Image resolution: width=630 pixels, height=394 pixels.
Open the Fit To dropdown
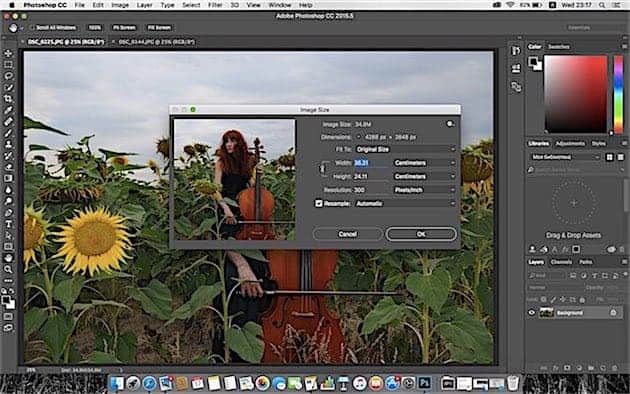pyautogui.click(x=406, y=149)
